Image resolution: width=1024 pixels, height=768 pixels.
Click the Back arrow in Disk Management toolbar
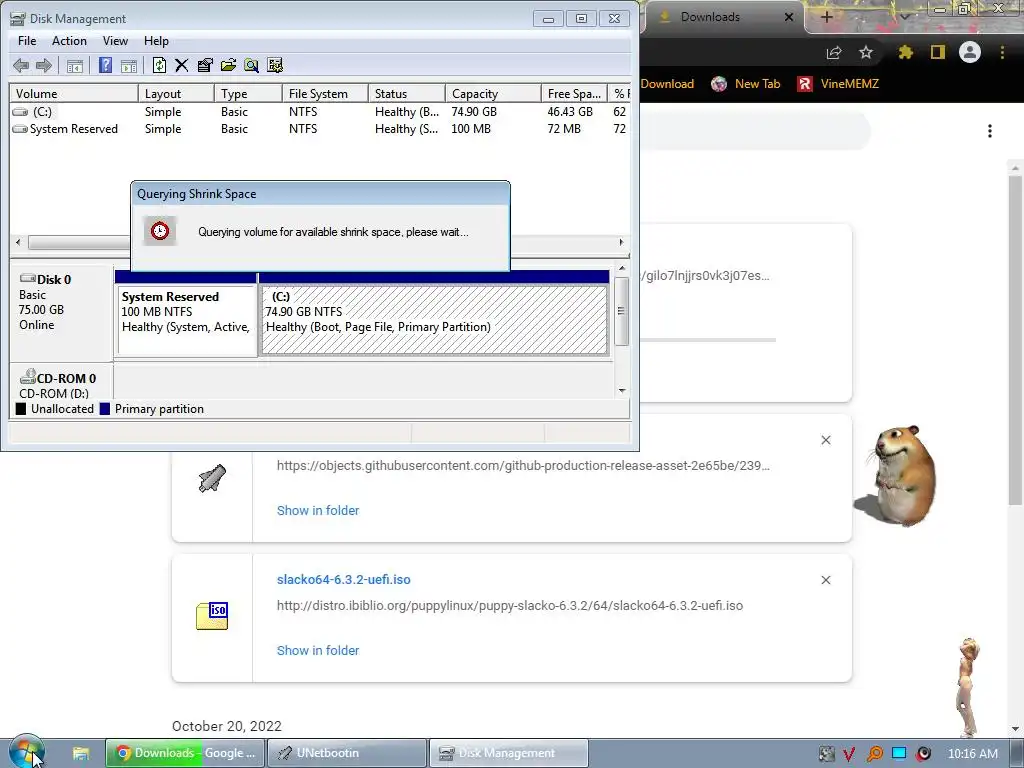(x=21, y=65)
